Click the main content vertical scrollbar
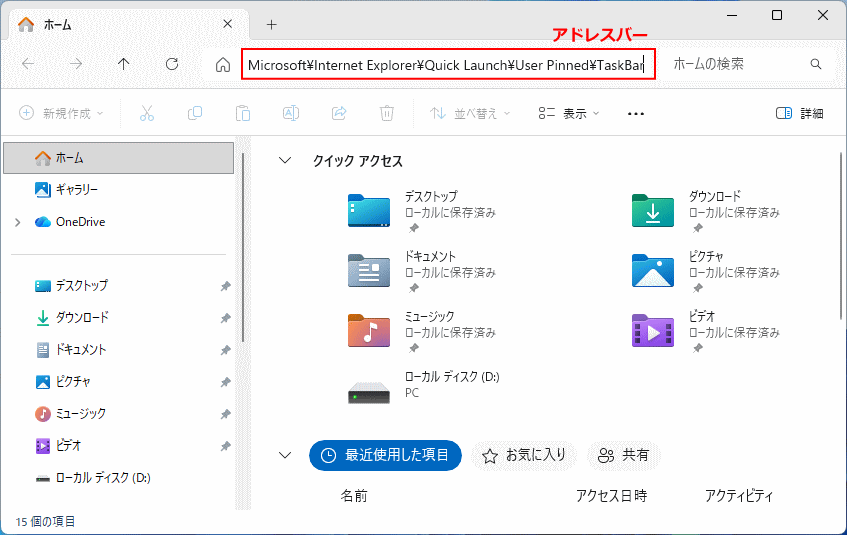847x535 pixels. pos(842,236)
